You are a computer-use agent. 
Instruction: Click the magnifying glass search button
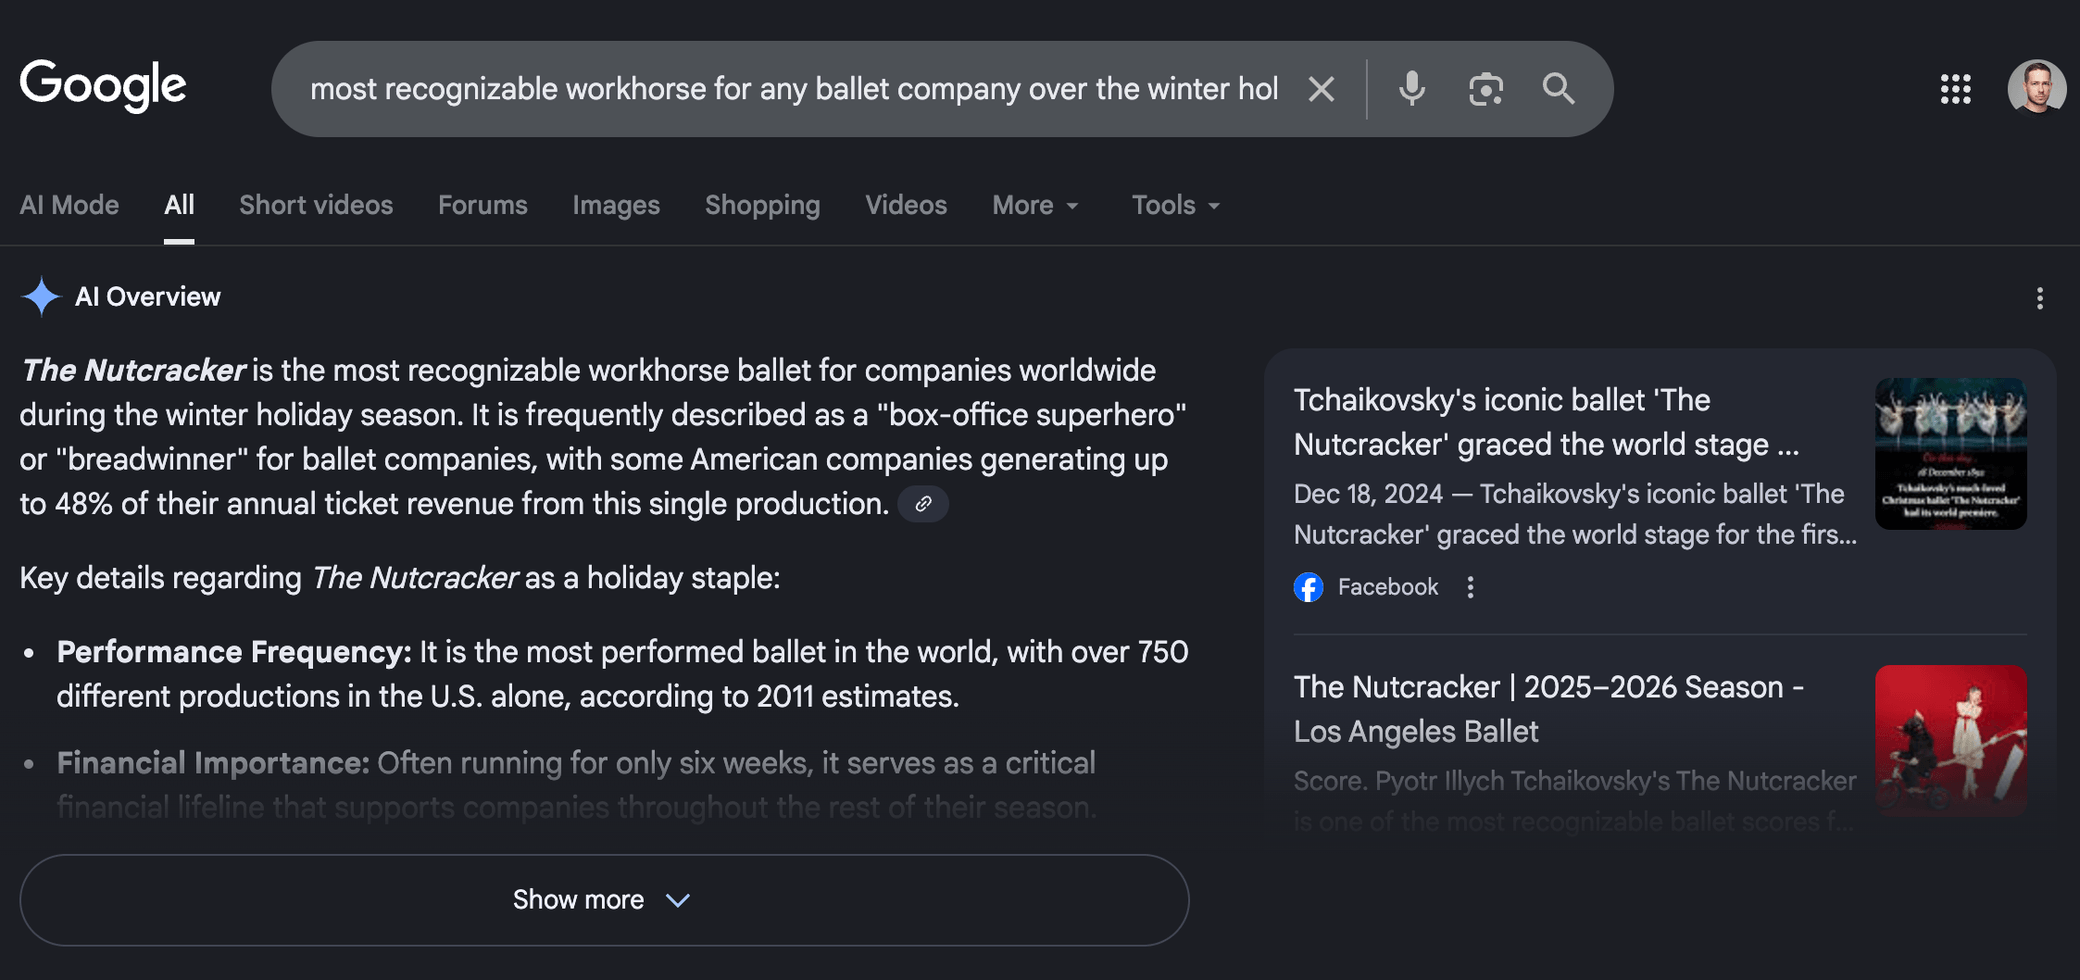click(1558, 89)
